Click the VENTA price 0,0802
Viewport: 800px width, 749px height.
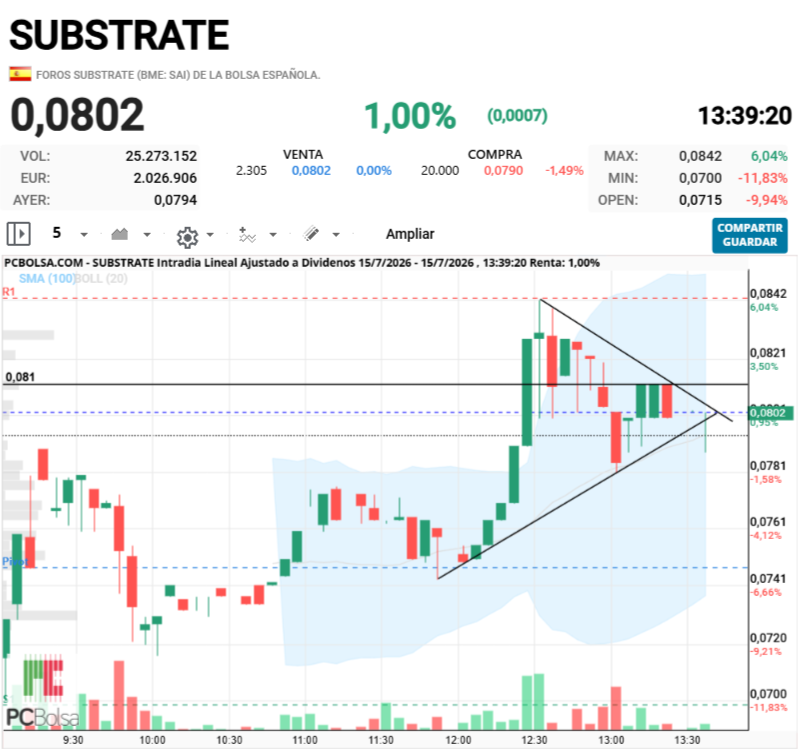[x=311, y=170]
